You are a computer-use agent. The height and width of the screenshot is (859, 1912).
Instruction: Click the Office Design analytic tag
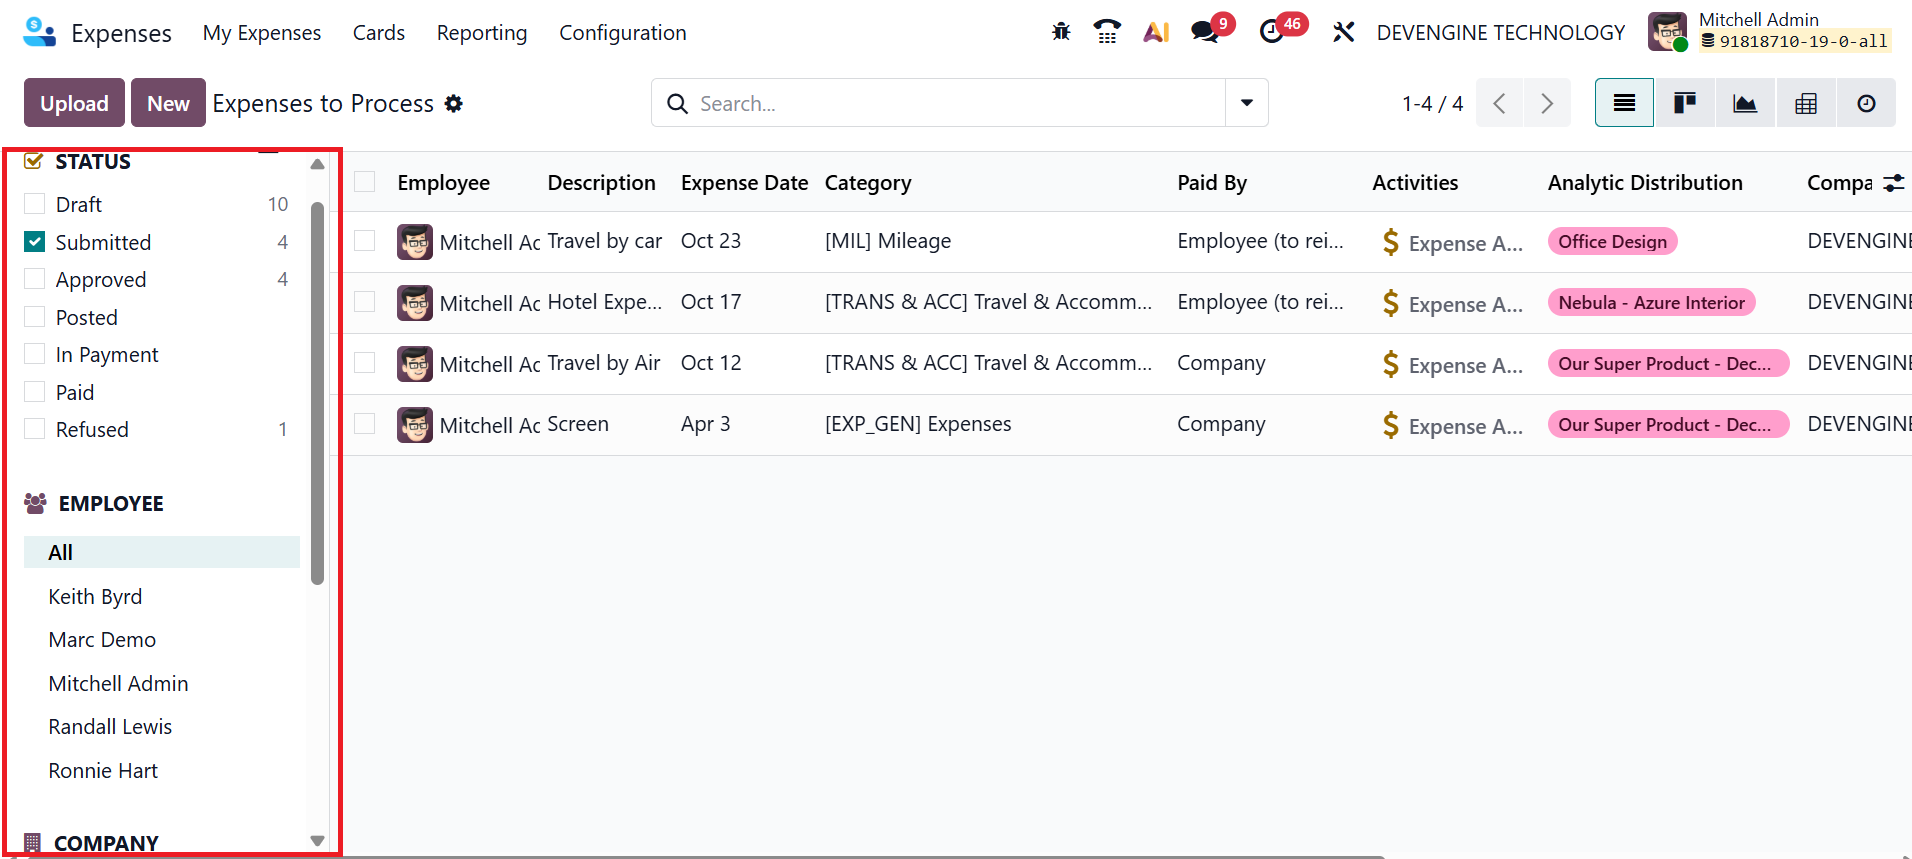1612,242
